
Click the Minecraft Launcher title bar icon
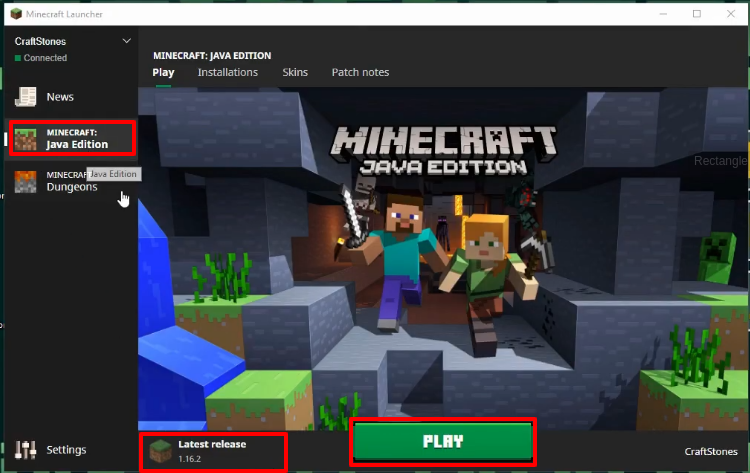click(x=16, y=14)
